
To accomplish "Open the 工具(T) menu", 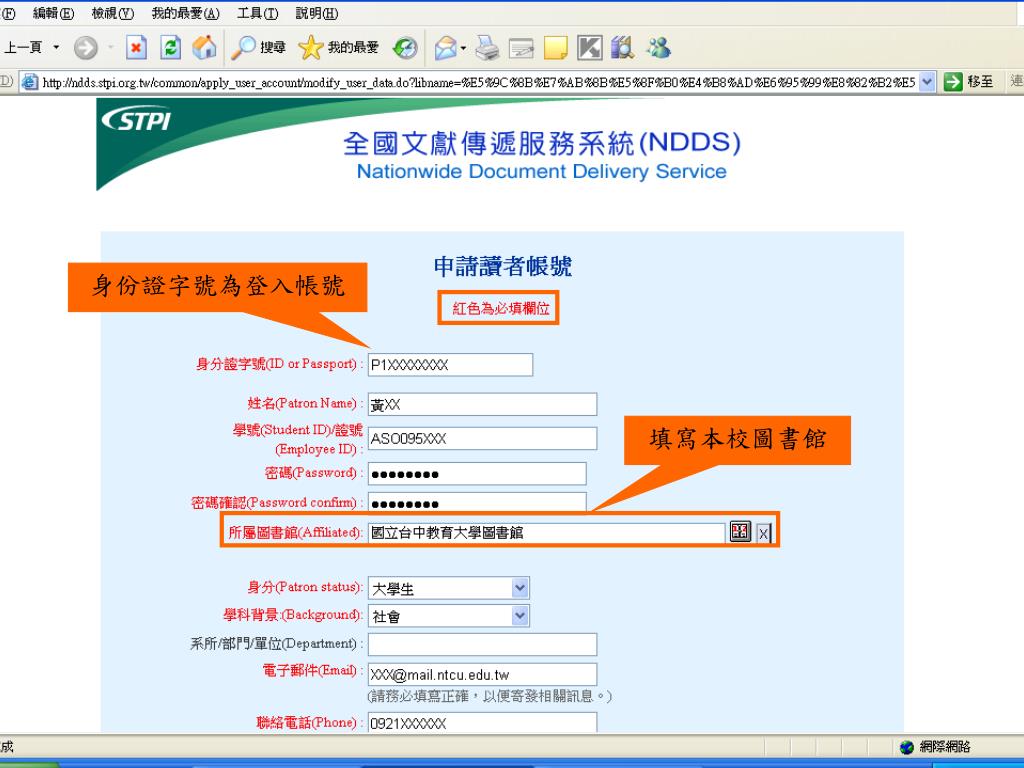I will pyautogui.click(x=257, y=13).
